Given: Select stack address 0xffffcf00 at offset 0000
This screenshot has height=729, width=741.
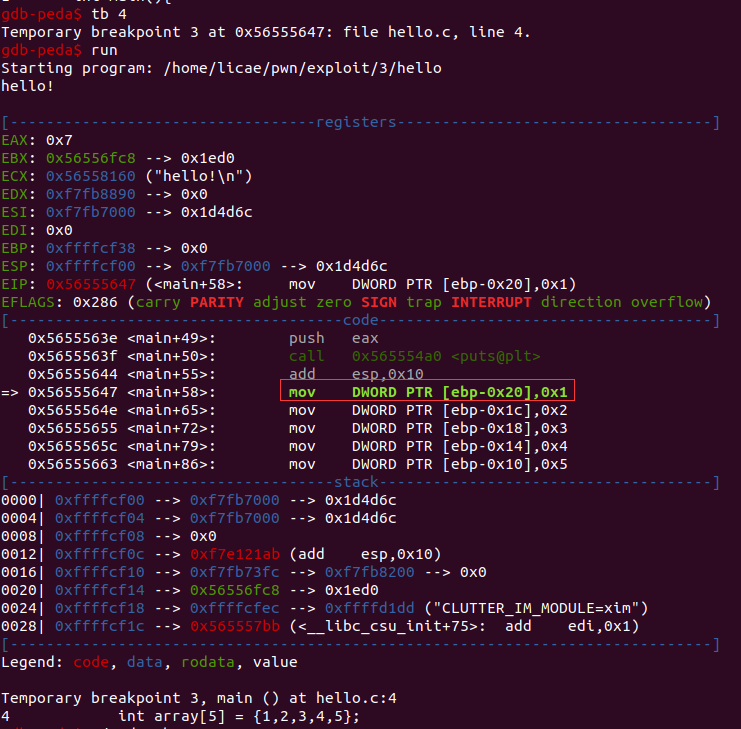Looking at the screenshot, I should pos(100,500).
